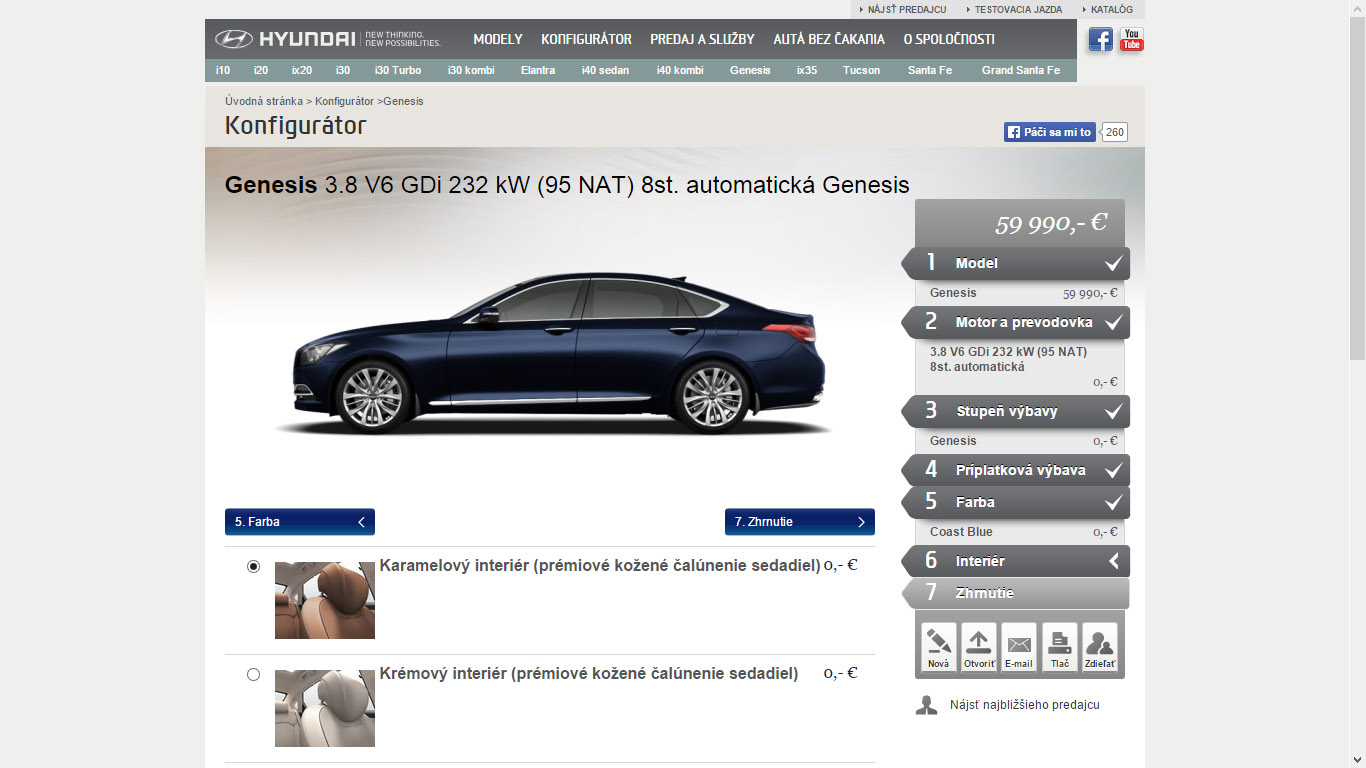This screenshot has width=1366, height=768.
Task: Share configuration using Zdieľať icon
Action: coord(1100,647)
